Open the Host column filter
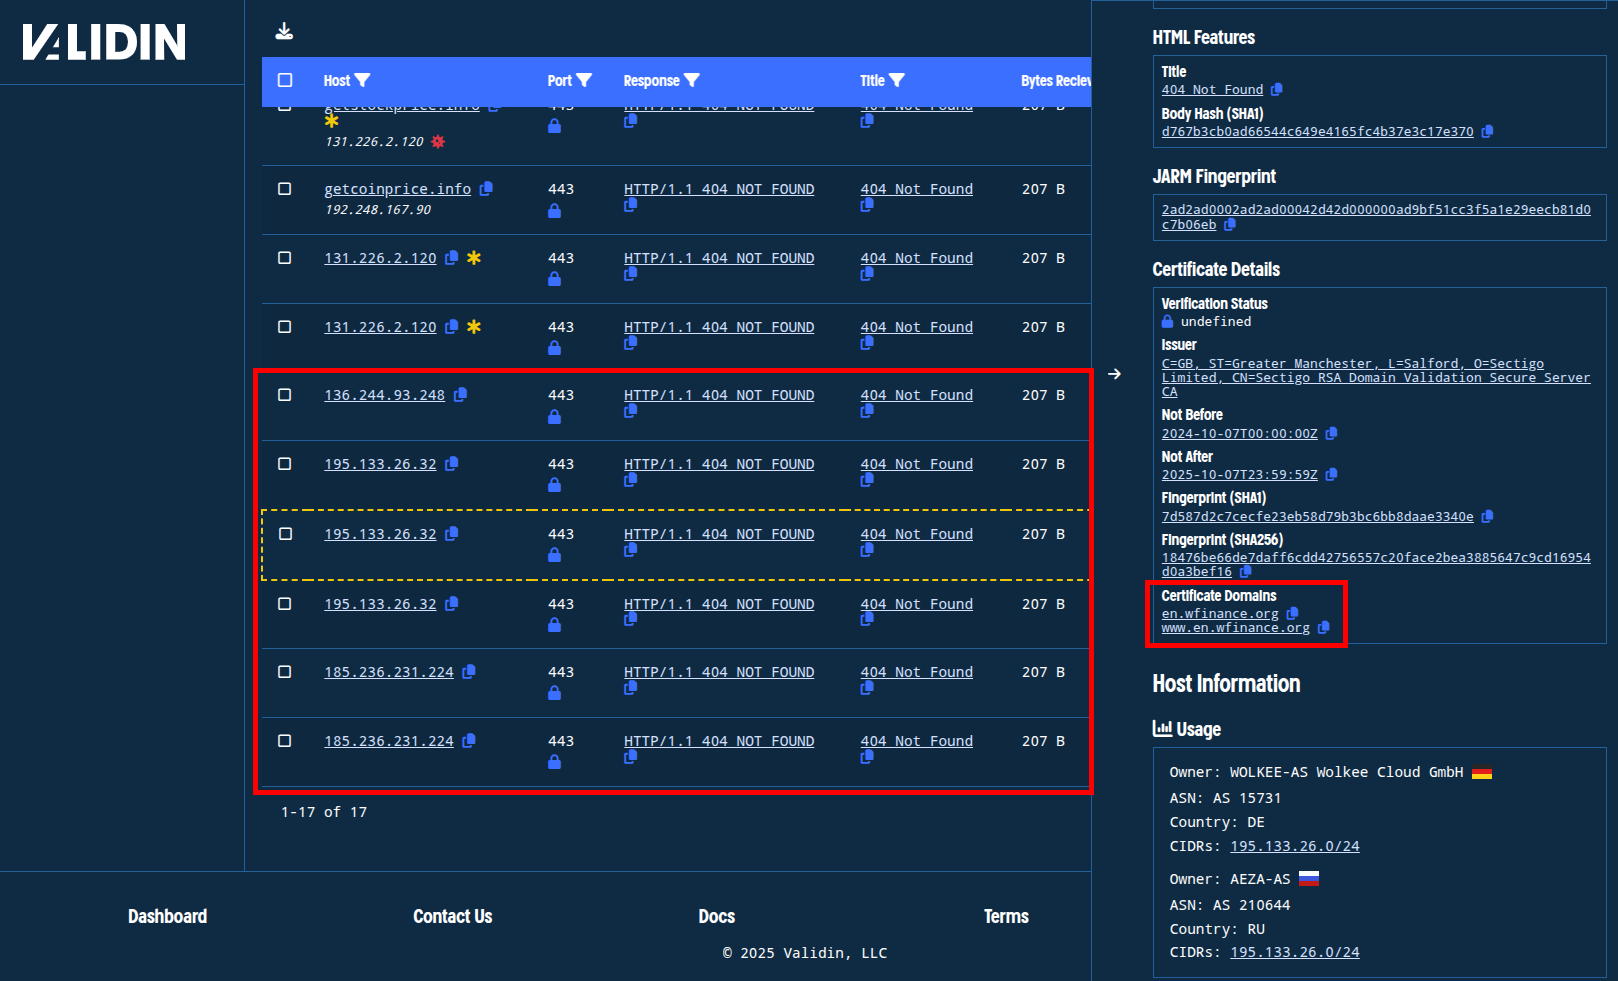Image resolution: width=1618 pixels, height=981 pixels. [x=362, y=80]
